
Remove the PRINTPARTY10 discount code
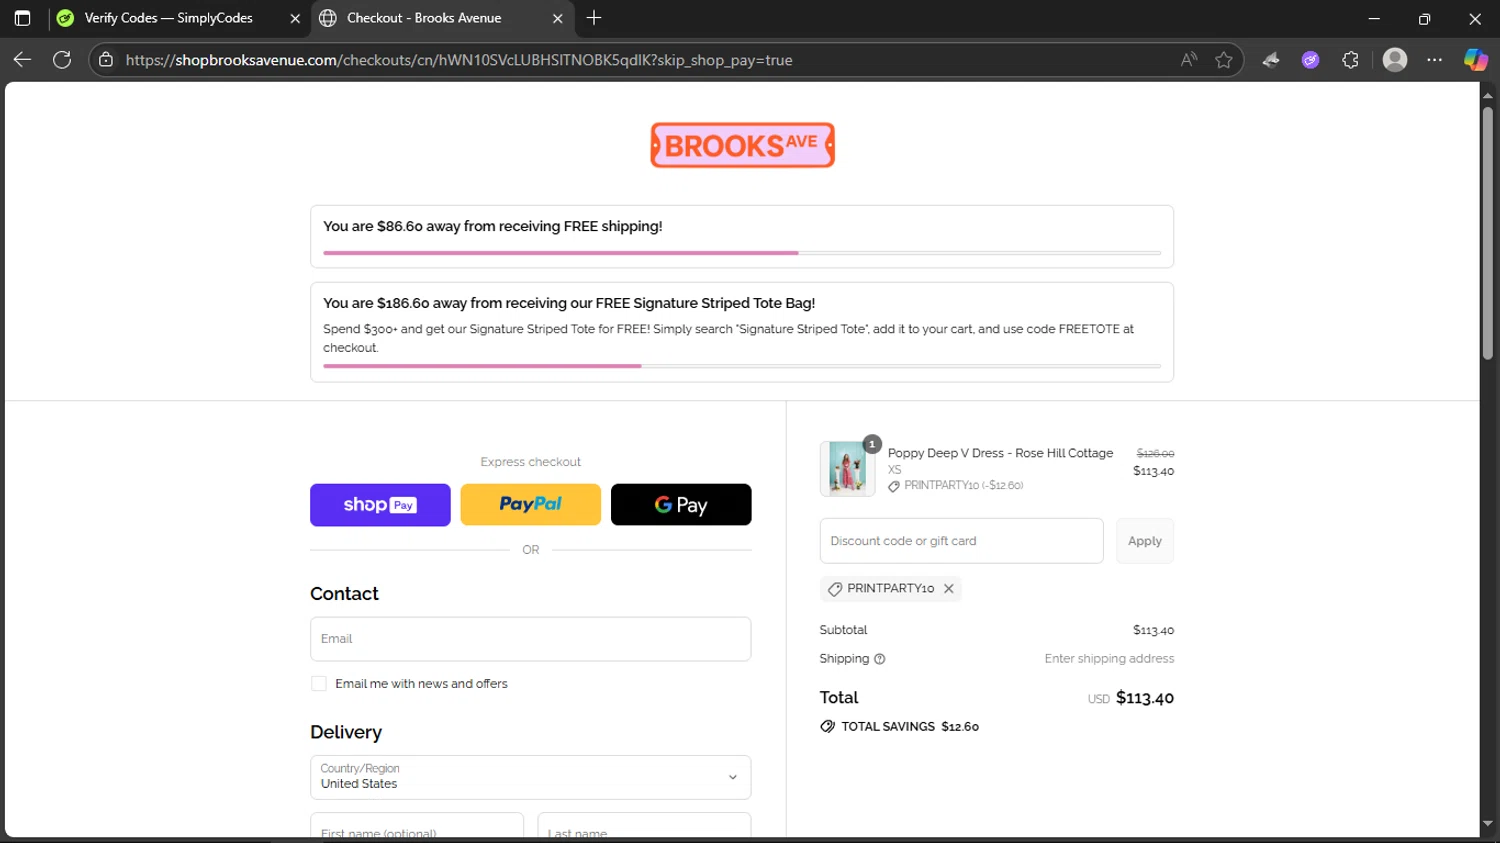click(949, 589)
